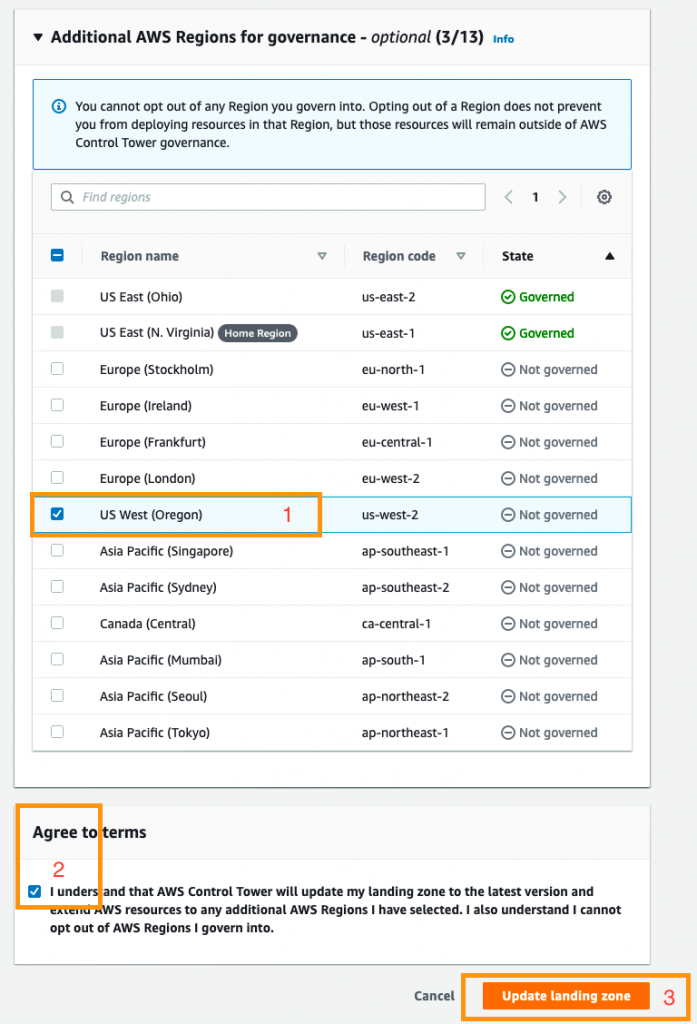
Task: Click the Region code column header
Action: tap(399, 256)
